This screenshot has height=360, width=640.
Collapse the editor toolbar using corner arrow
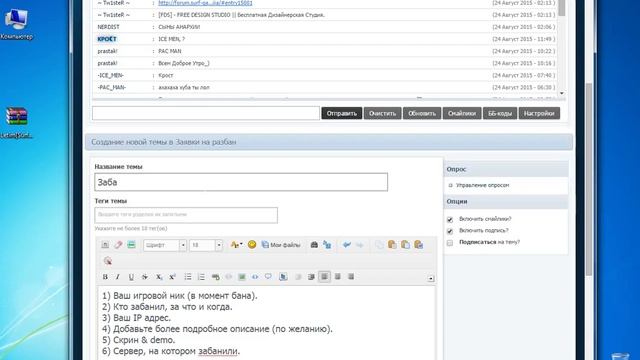click(x=431, y=278)
